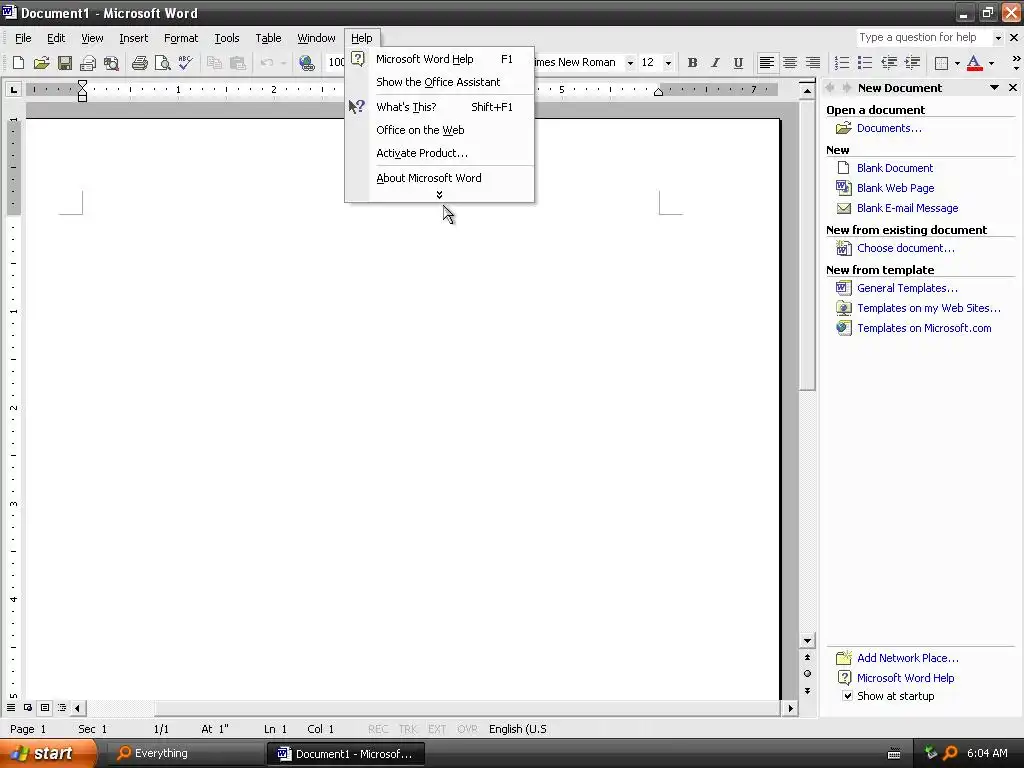Toggle underline formatting

coord(738,63)
